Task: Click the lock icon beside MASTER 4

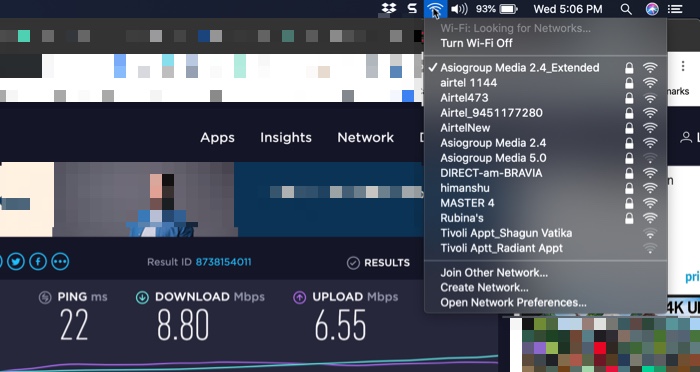Action: pos(629,203)
